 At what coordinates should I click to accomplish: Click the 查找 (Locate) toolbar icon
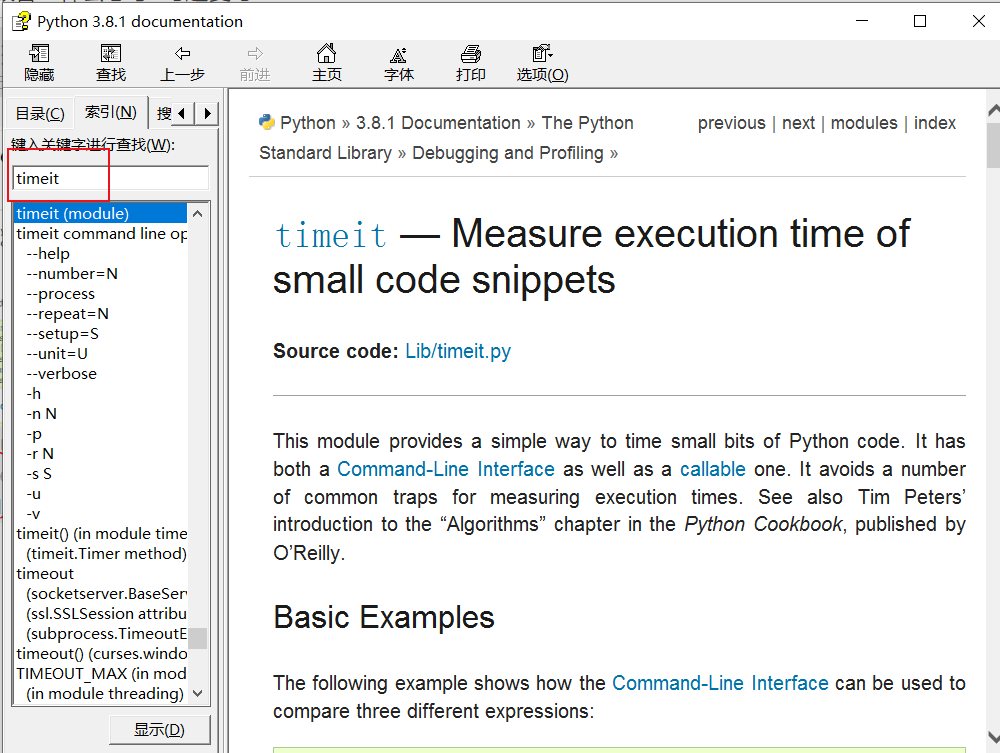coord(111,63)
